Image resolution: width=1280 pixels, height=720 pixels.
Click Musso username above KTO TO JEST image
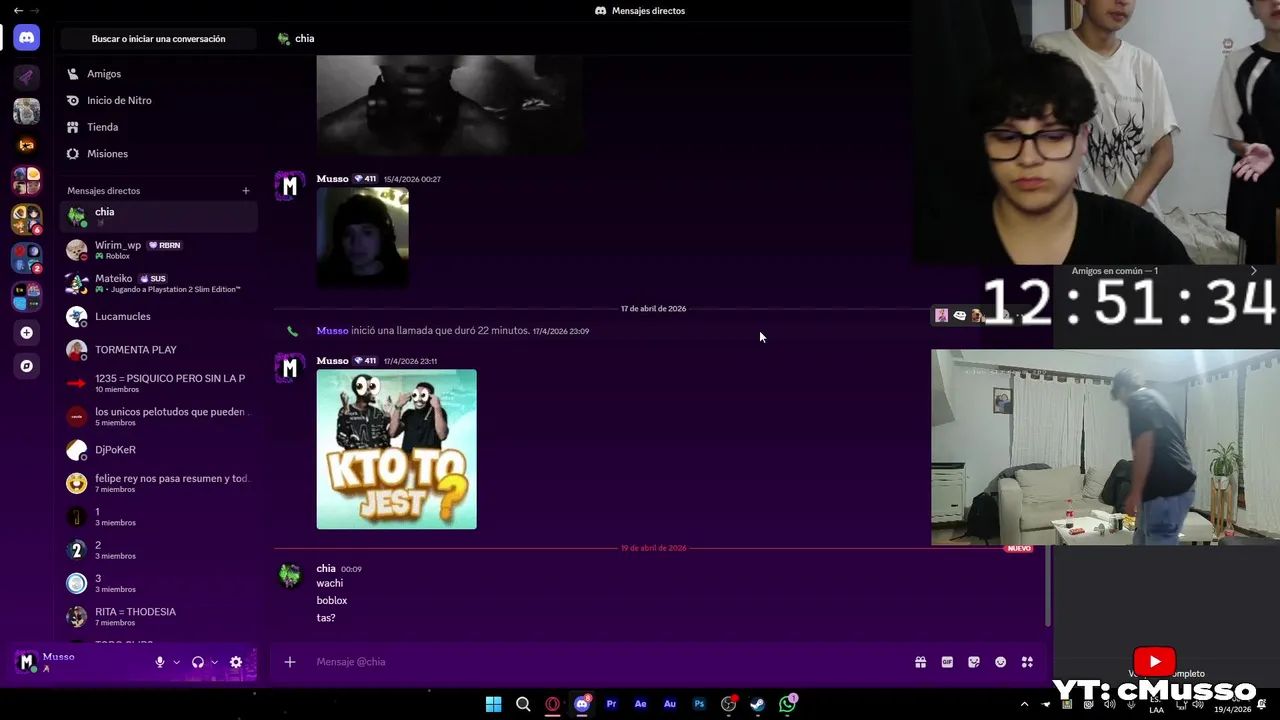pos(332,361)
